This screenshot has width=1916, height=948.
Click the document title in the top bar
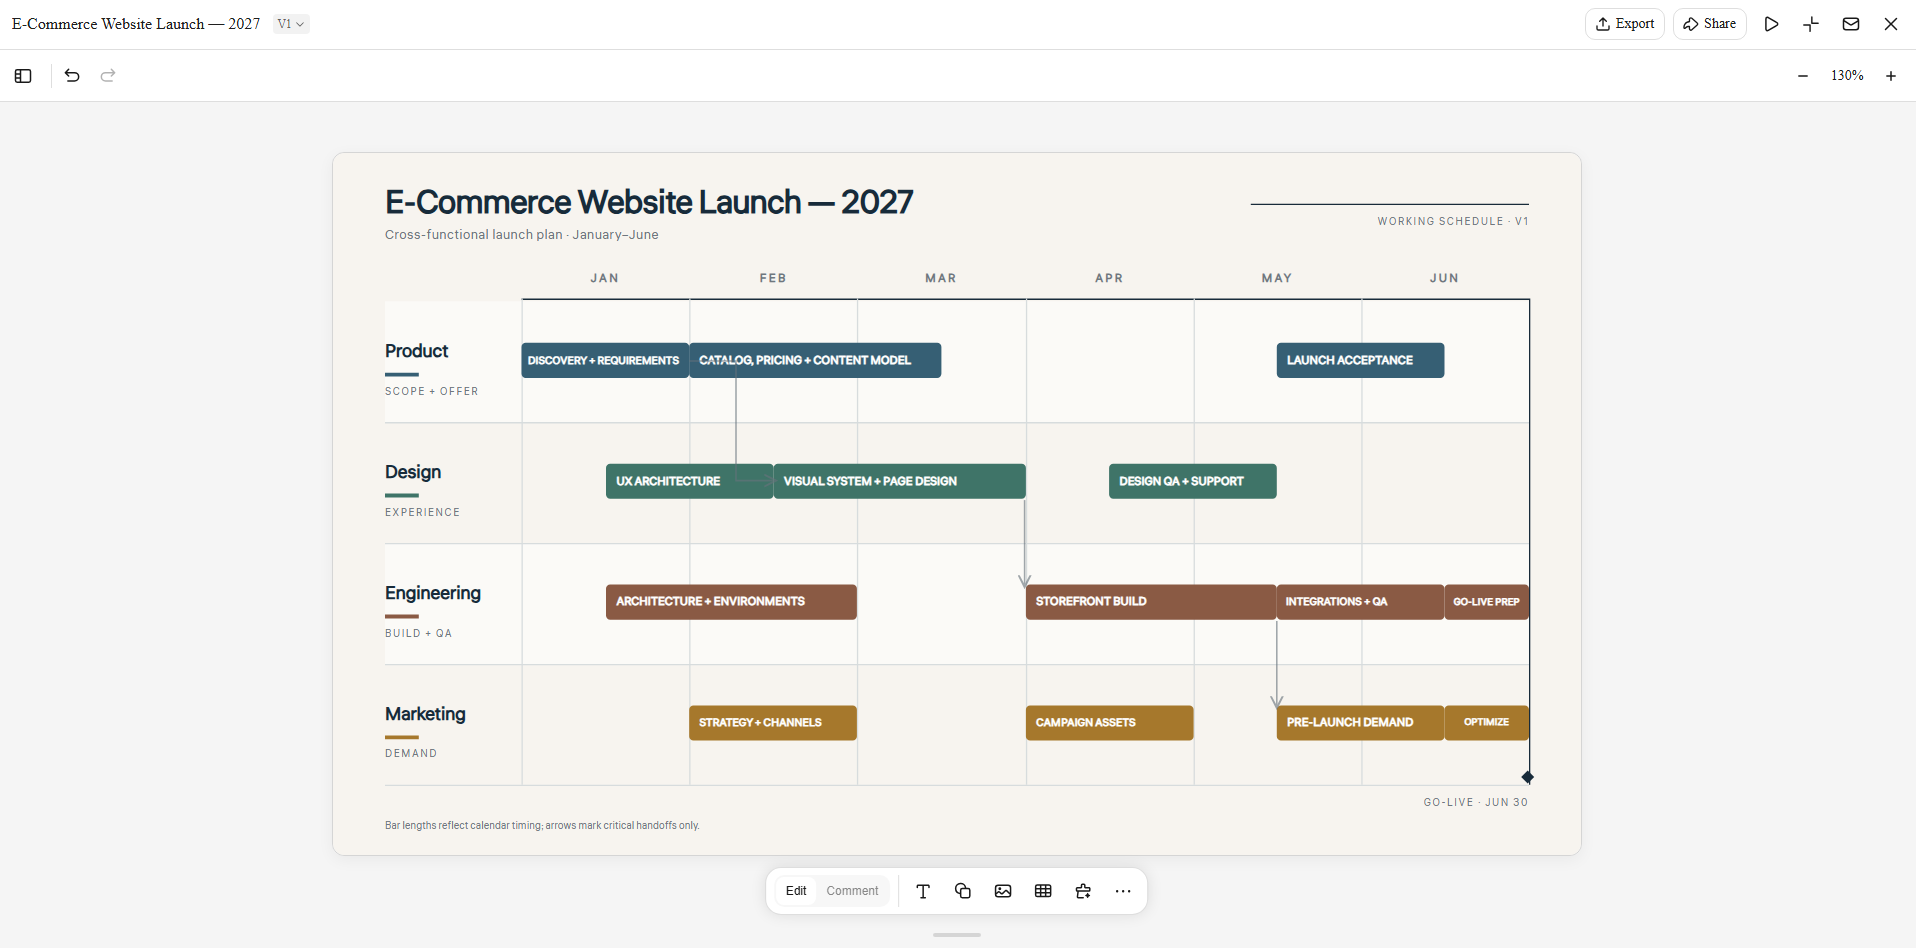tap(136, 24)
